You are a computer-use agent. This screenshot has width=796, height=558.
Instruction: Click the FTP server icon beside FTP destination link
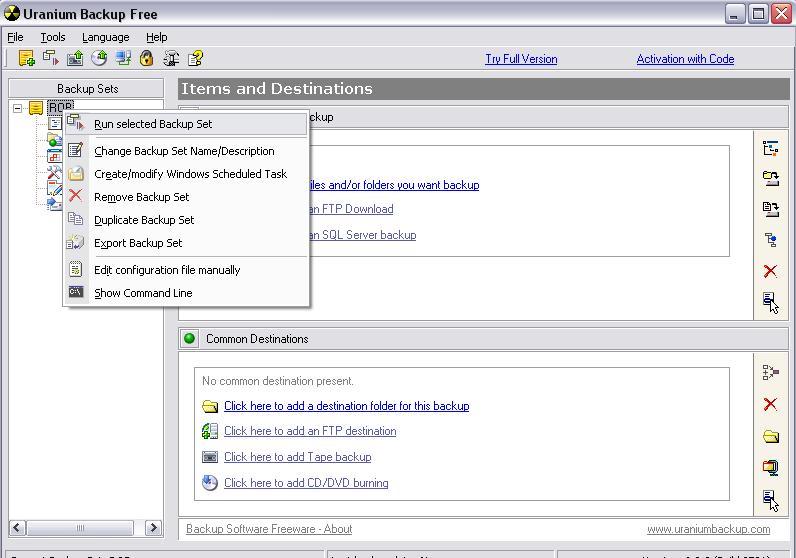coord(210,431)
